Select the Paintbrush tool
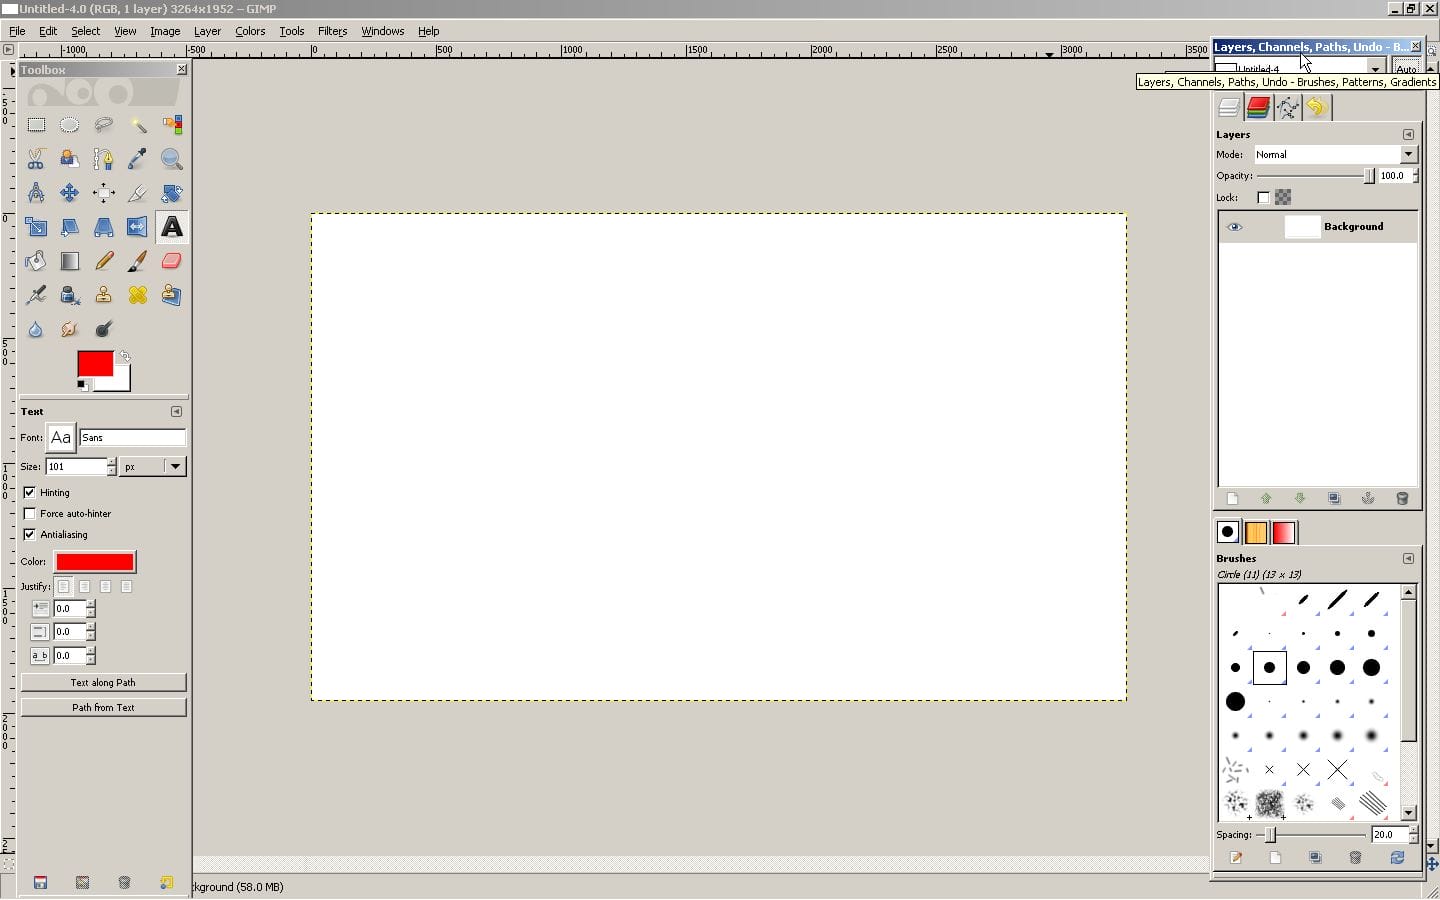Viewport: 1440px width, 900px height. pyautogui.click(x=137, y=261)
